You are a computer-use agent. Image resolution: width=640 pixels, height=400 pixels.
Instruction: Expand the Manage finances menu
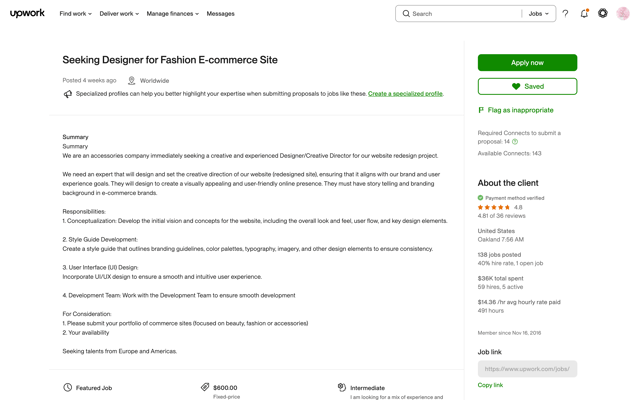point(173,13)
